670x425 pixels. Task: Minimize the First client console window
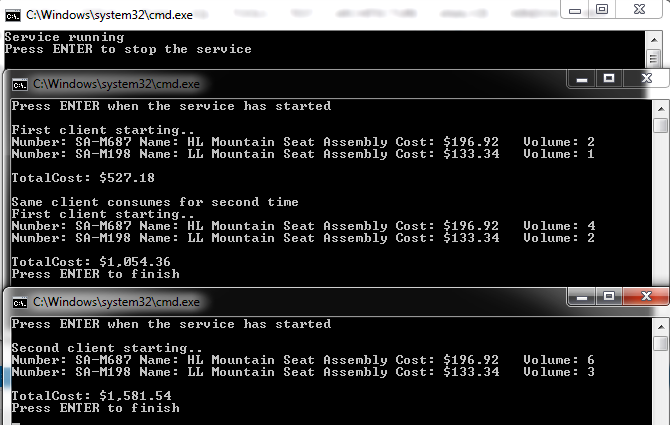(x=581, y=78)
